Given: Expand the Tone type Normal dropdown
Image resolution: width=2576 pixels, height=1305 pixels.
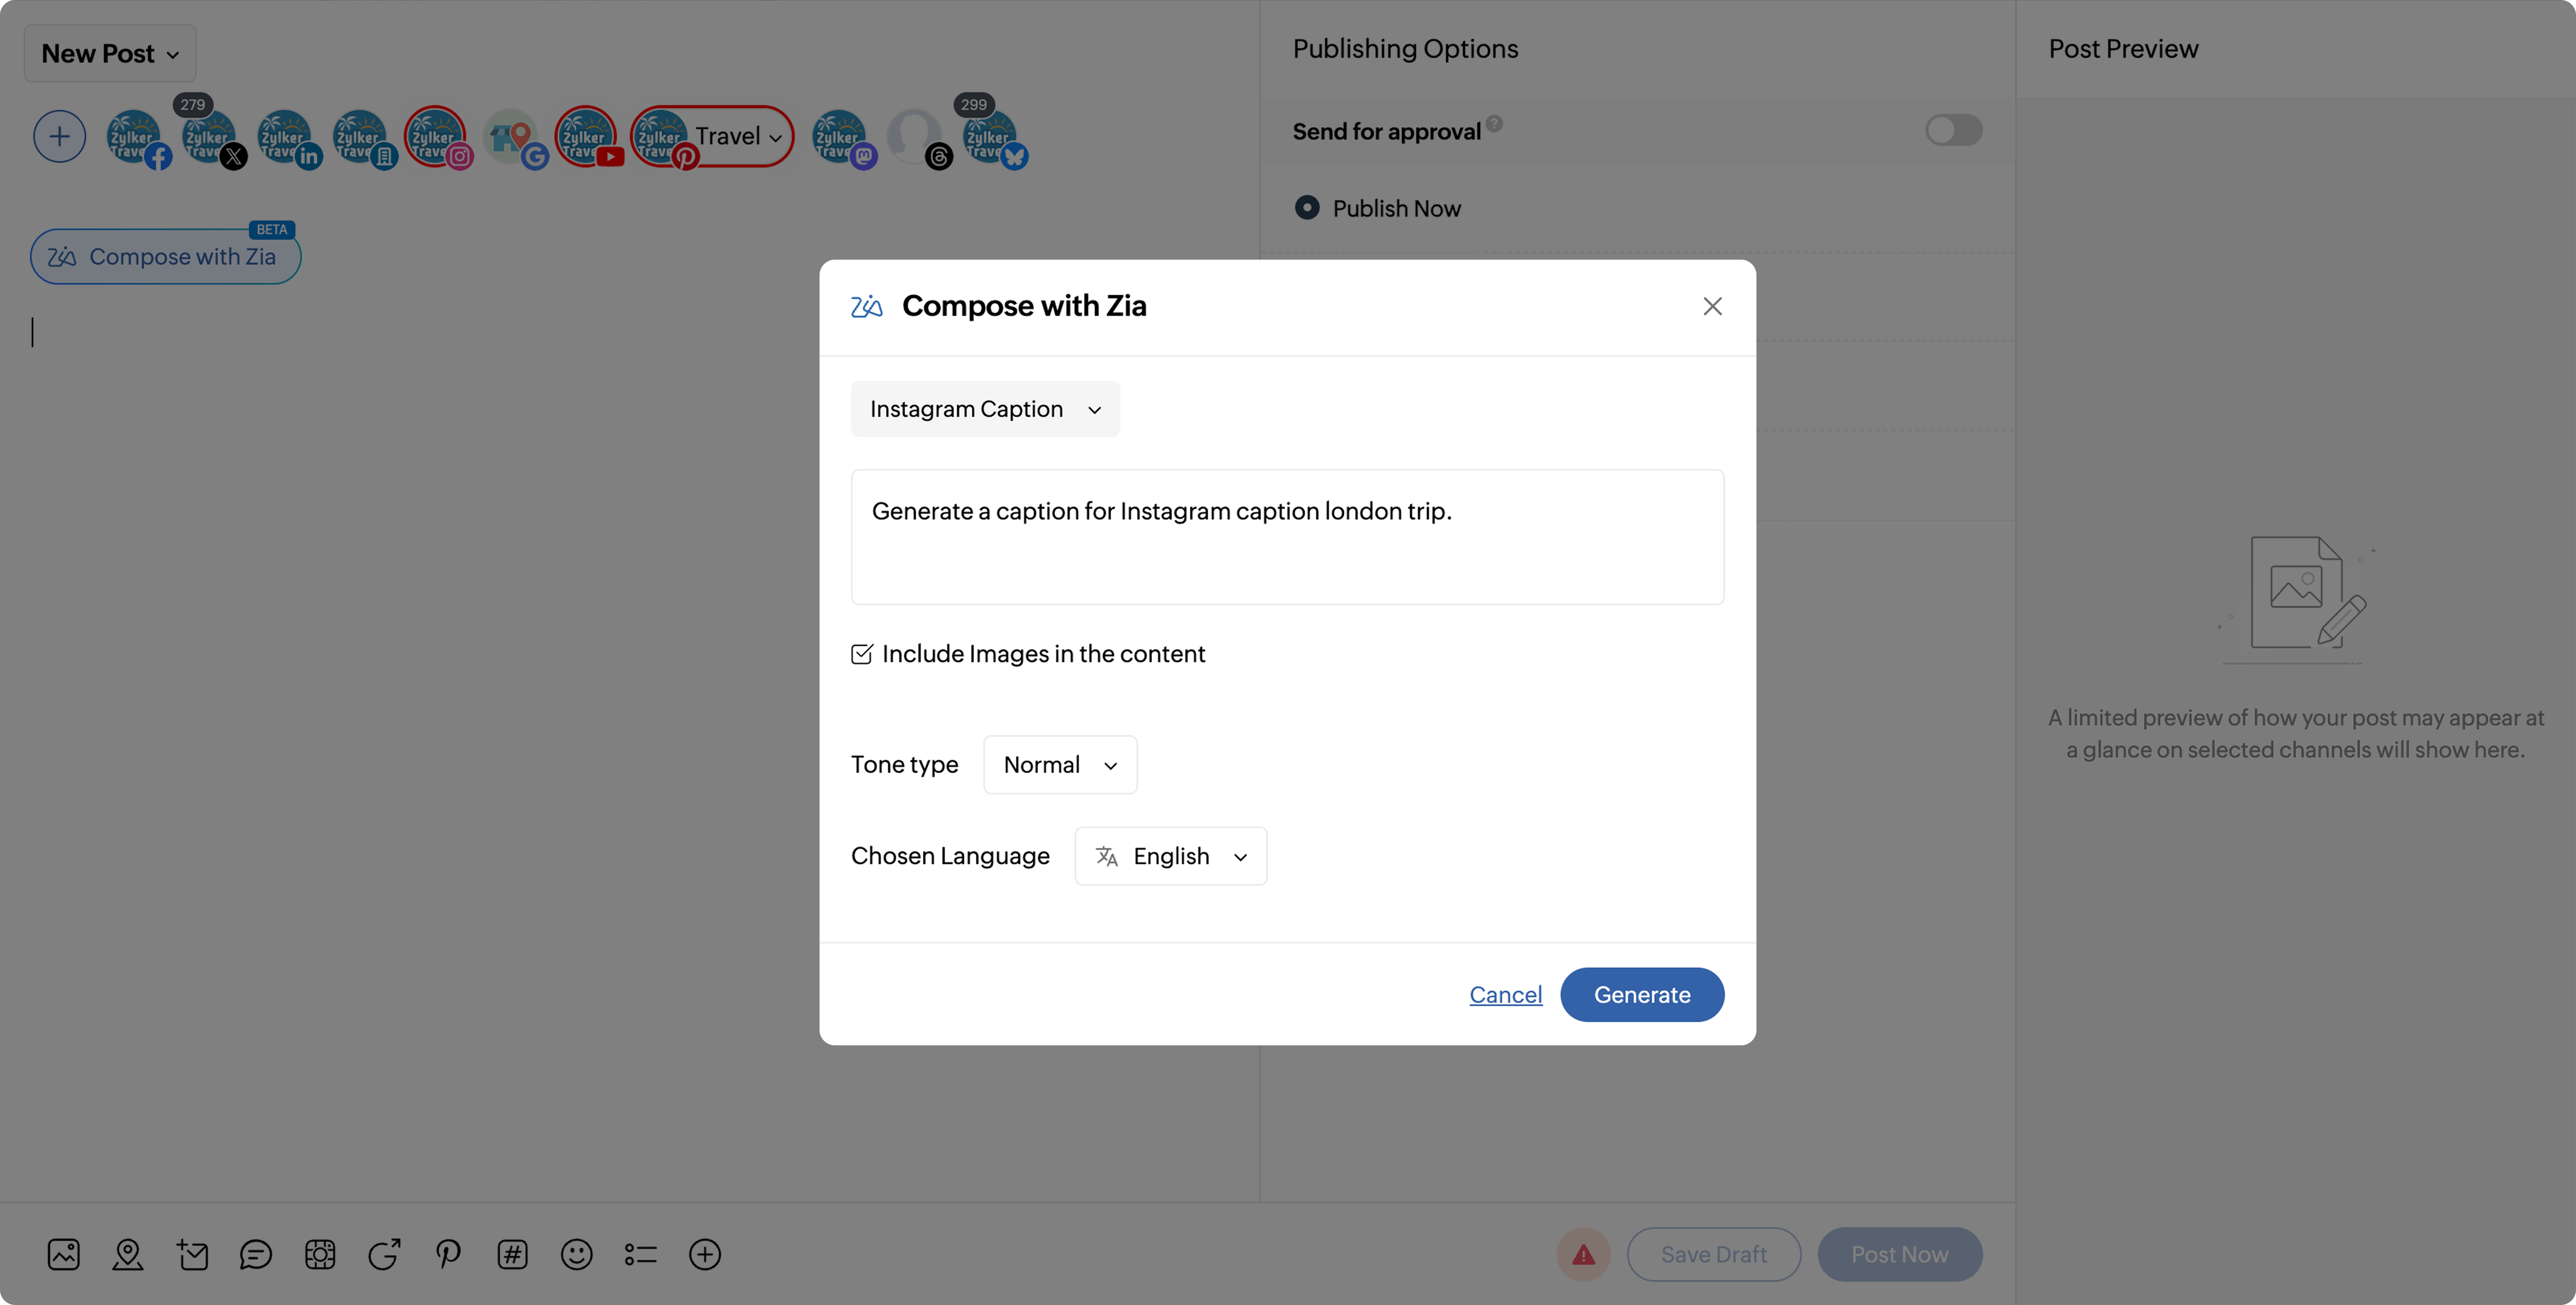Looking at the screenshot, I should tap(1060, 765).
